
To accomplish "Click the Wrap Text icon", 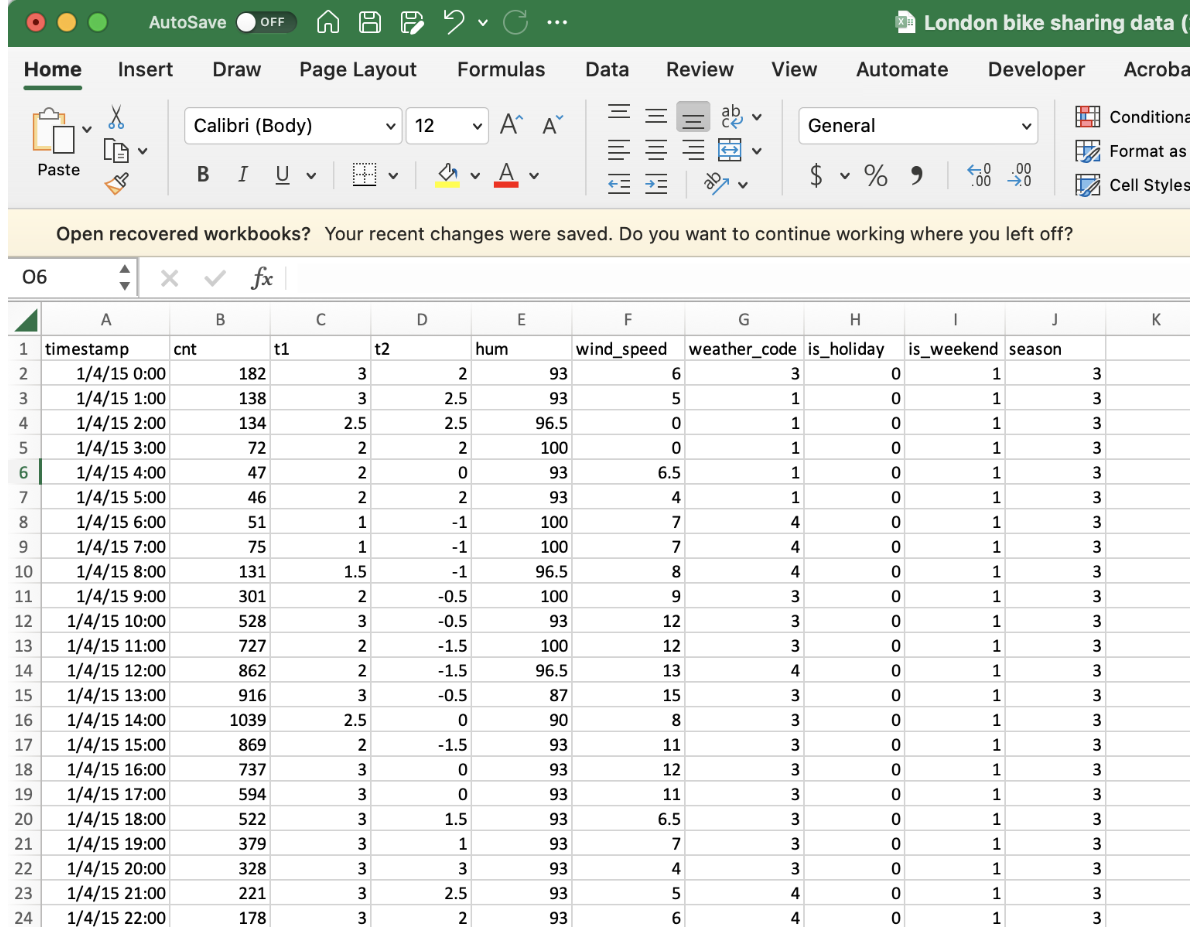I will (732, 116).
